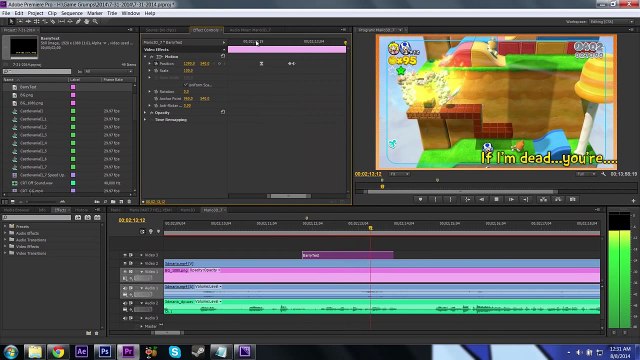Viewport: 640px width, 360px height.
Task: Open the File menu
Action: (x=6, y=13)
